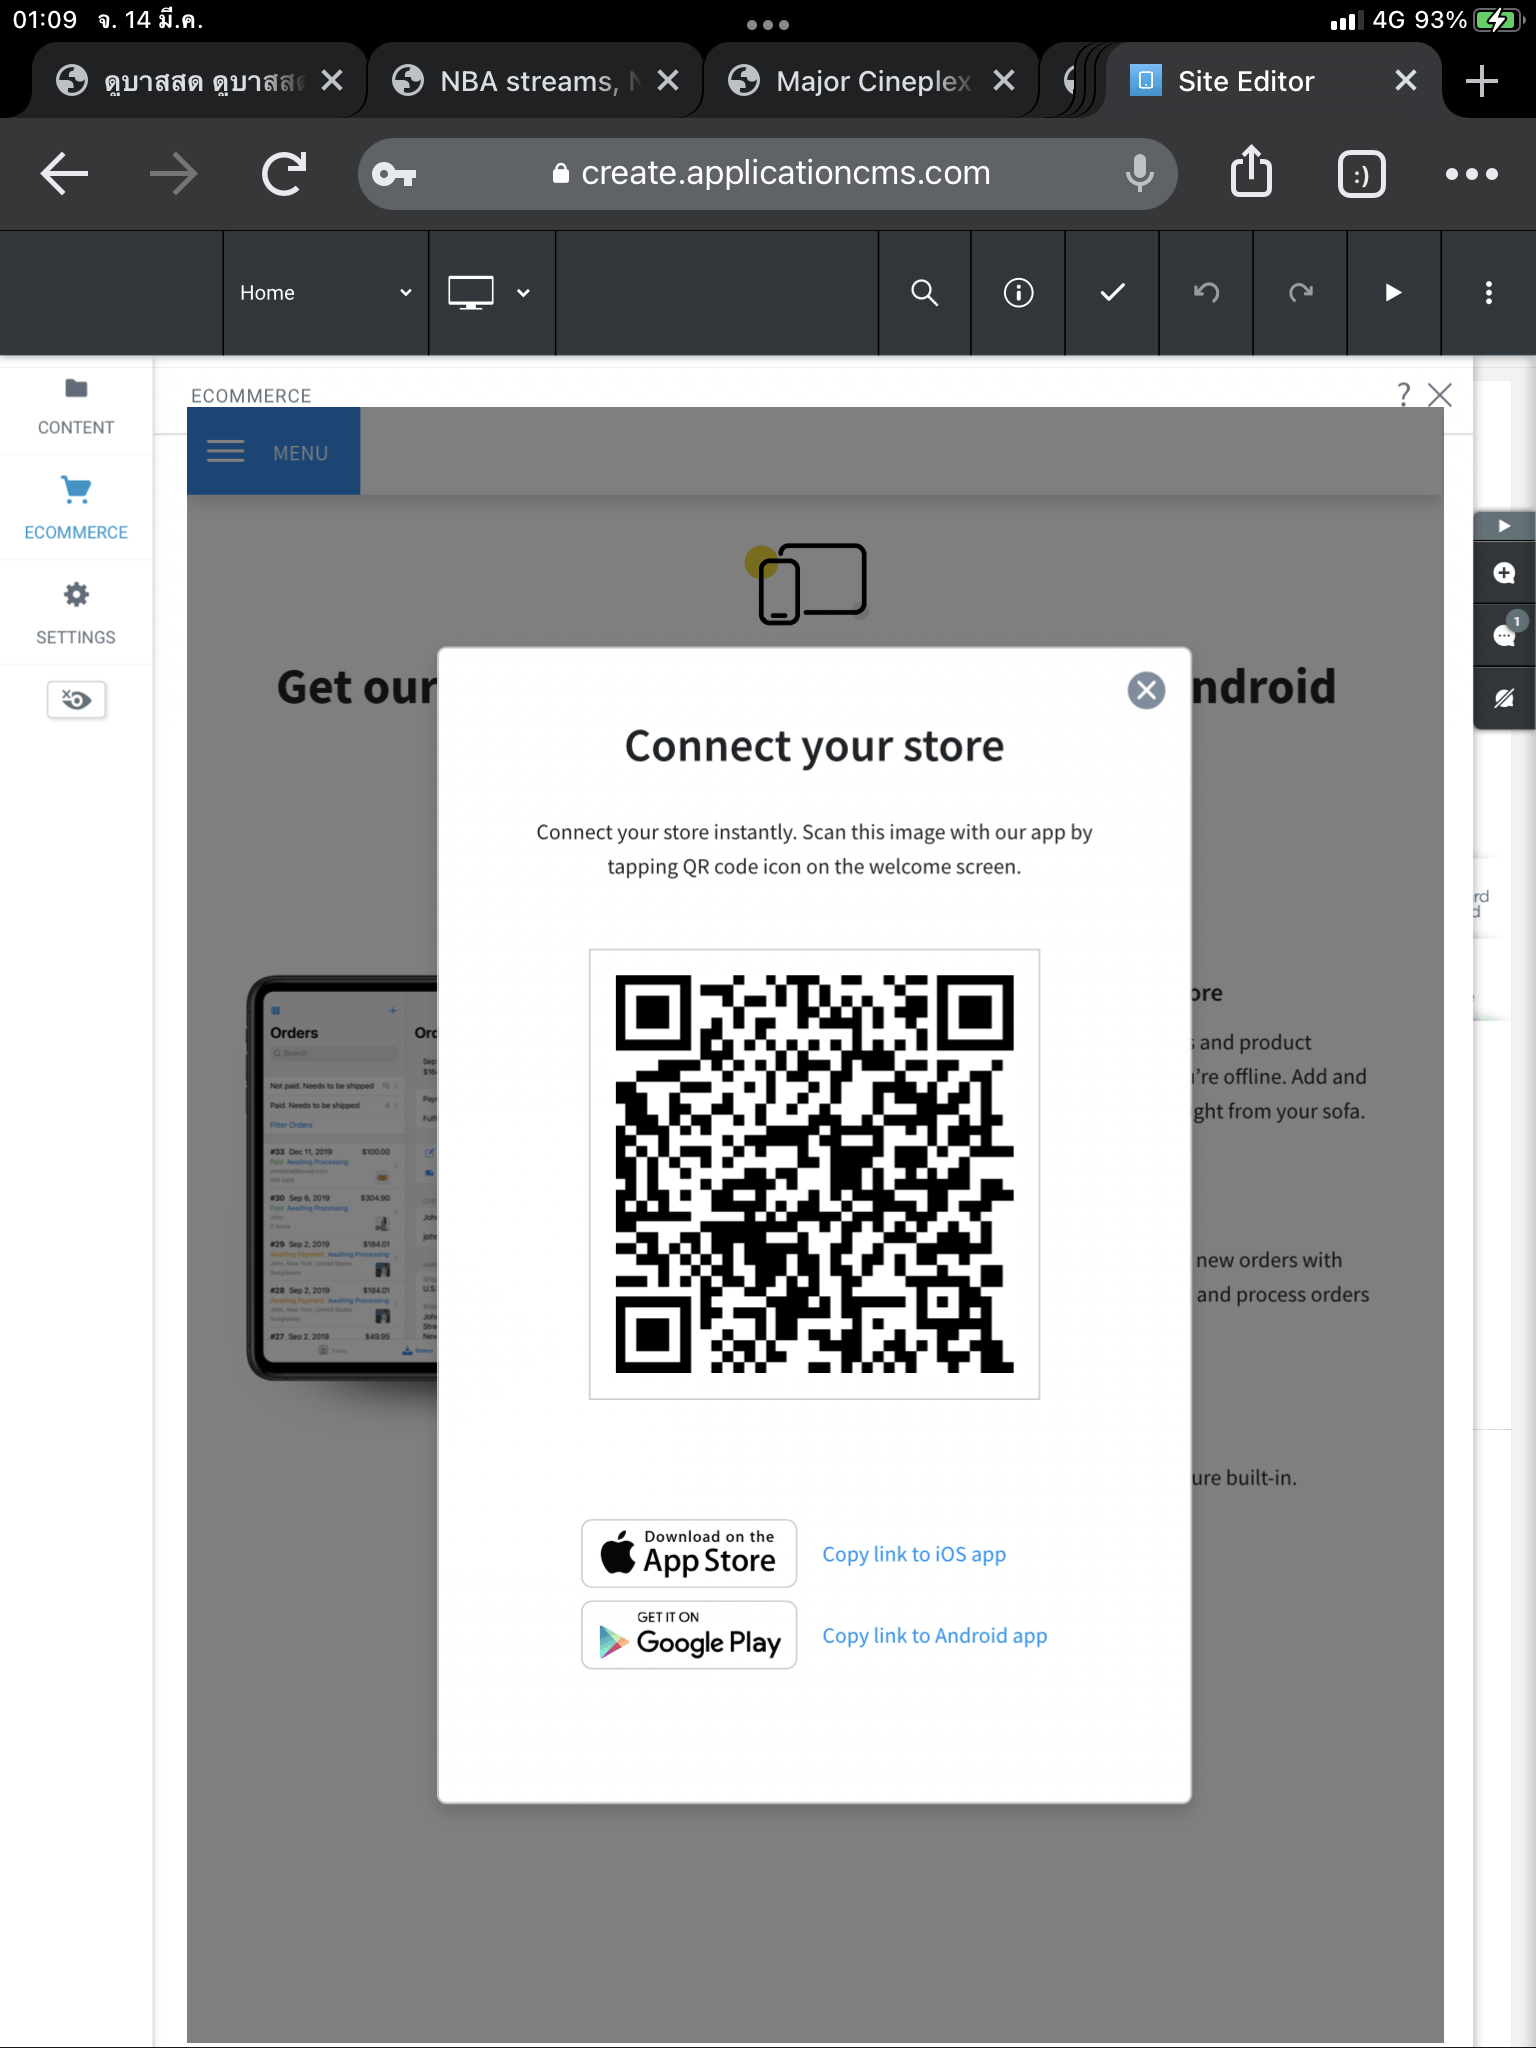Close the ดูบาสสด browser tab
1536x2048 pixels.
click(x=332, y=81)
